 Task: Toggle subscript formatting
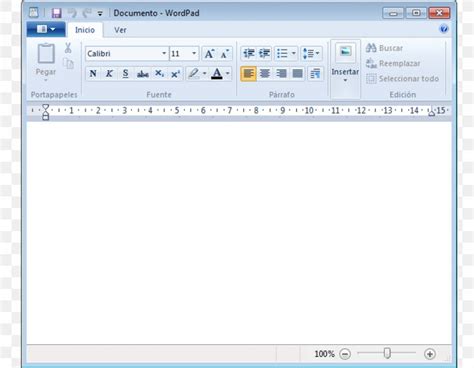coord(159,73)
